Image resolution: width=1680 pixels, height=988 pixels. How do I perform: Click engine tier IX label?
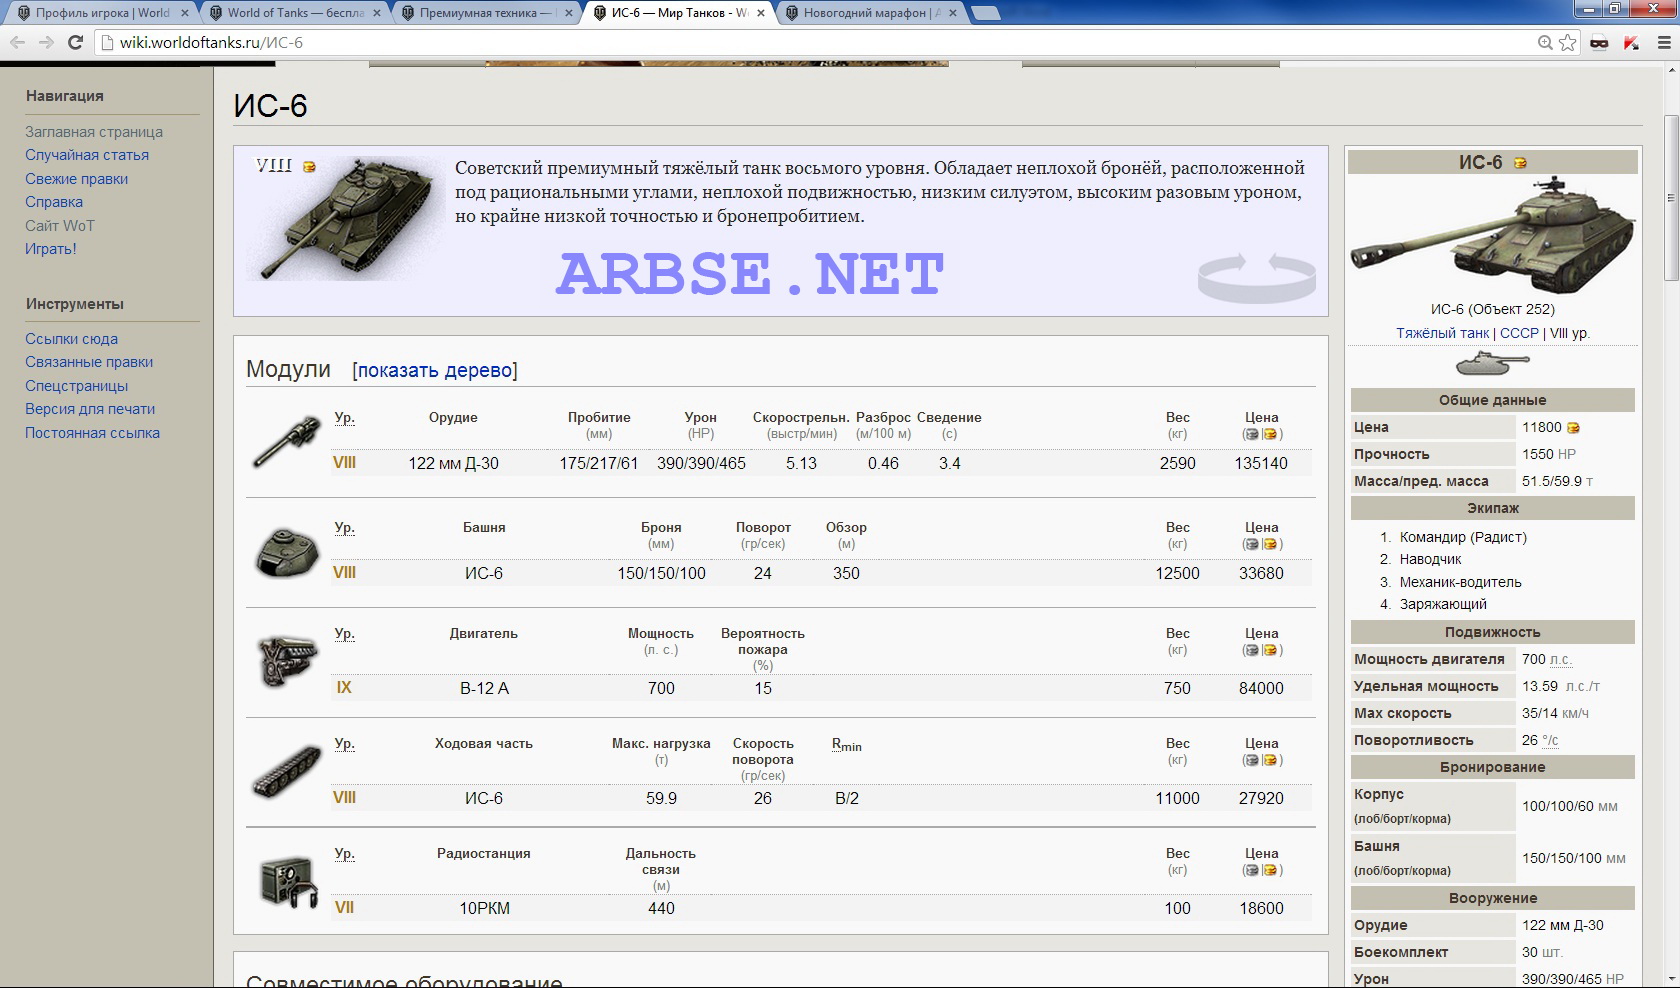(344, 688)
